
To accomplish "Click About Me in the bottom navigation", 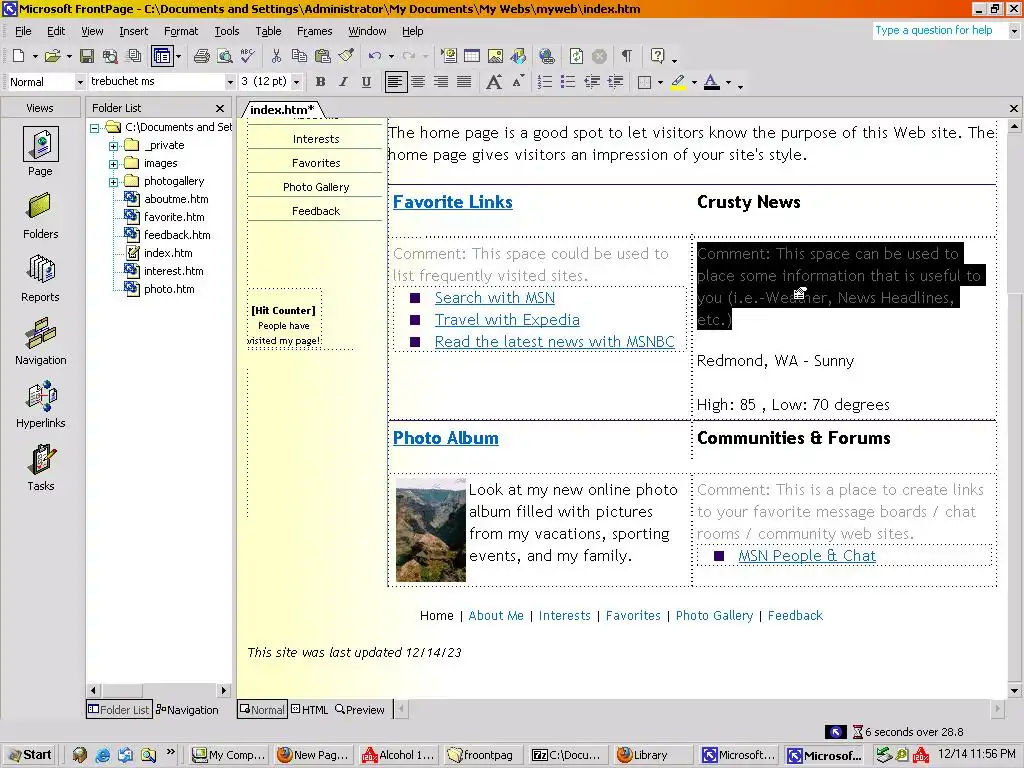I will click(x=496, y=616).
